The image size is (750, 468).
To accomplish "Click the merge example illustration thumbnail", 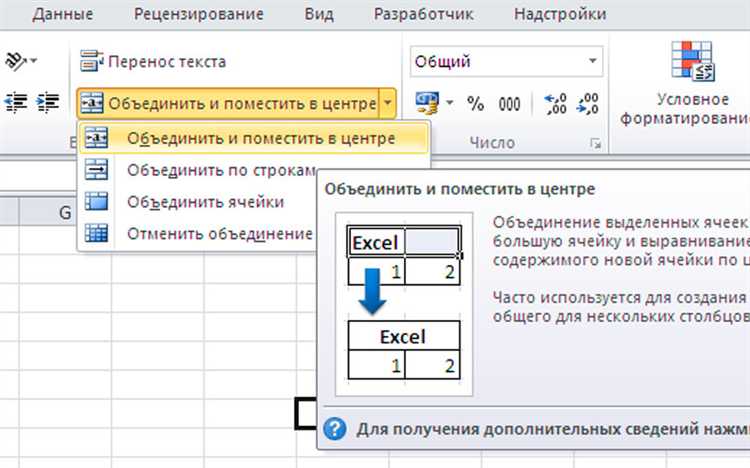I will click(404, 304).
